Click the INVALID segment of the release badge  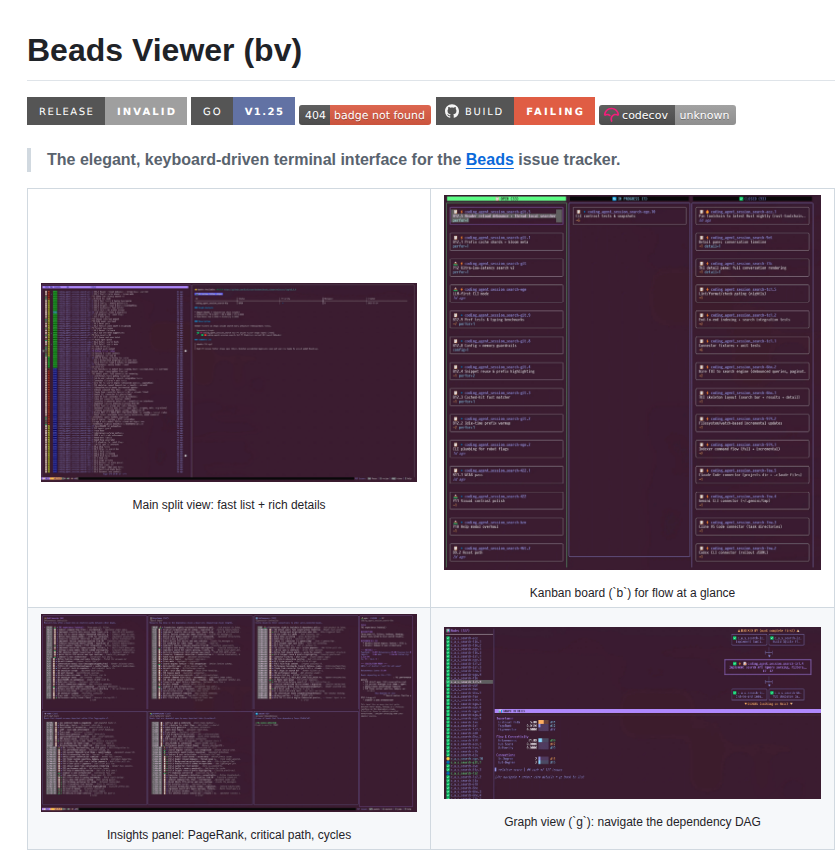146,111
